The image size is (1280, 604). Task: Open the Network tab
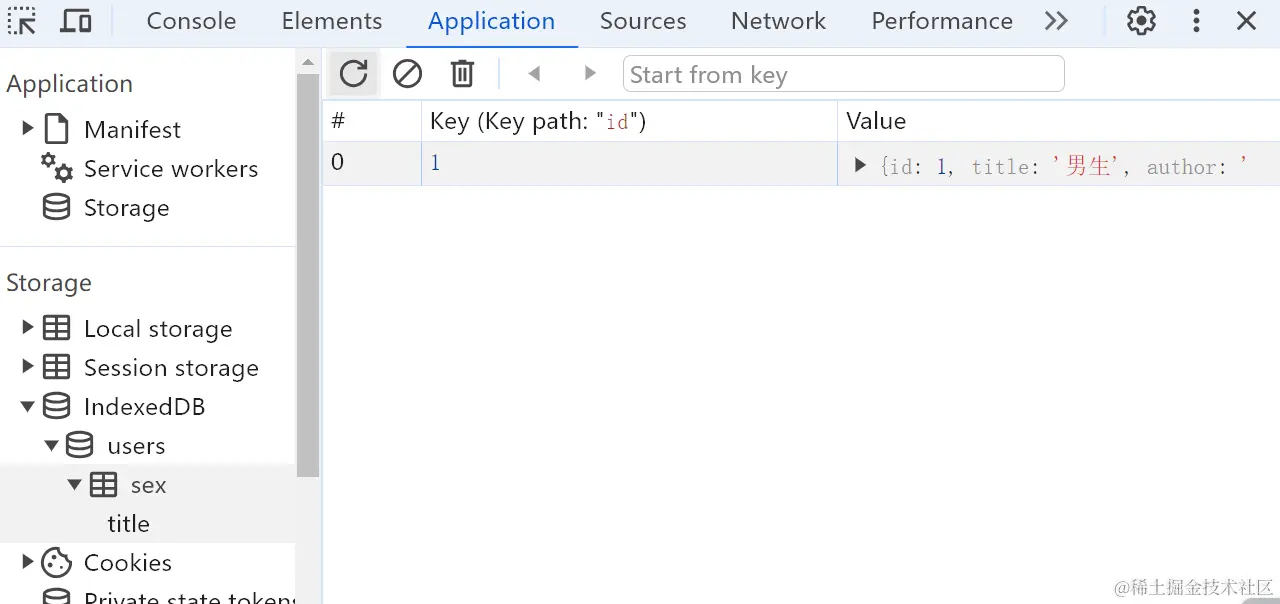pyautogui.click(x=778, y=21)
